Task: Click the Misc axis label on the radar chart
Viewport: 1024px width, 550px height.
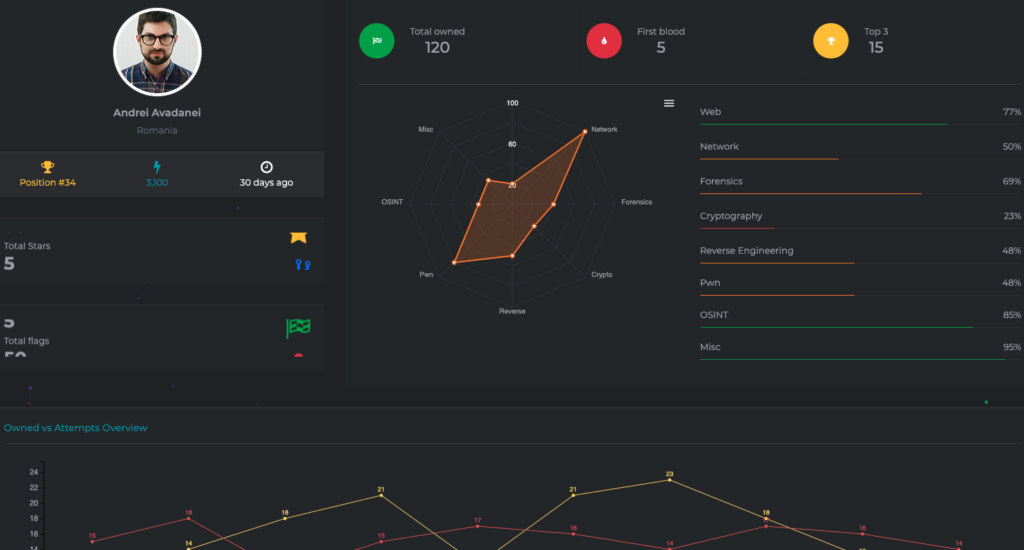Action: coord(426,129)
